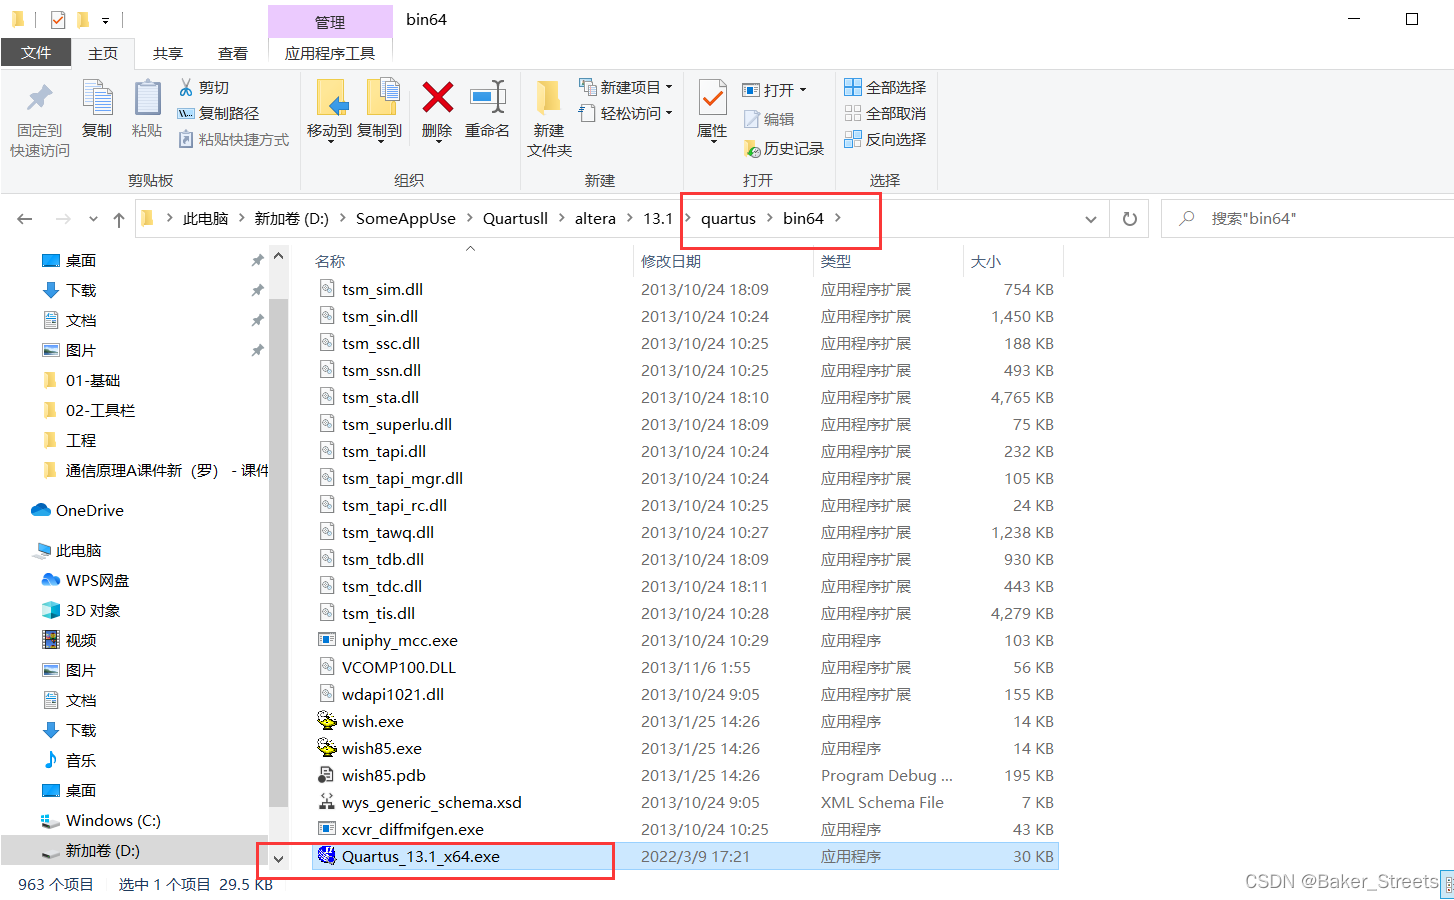Click the Up one level arrow
Image resolution: width=1454 pixels, height=900 pixels.
pos(119,219)
